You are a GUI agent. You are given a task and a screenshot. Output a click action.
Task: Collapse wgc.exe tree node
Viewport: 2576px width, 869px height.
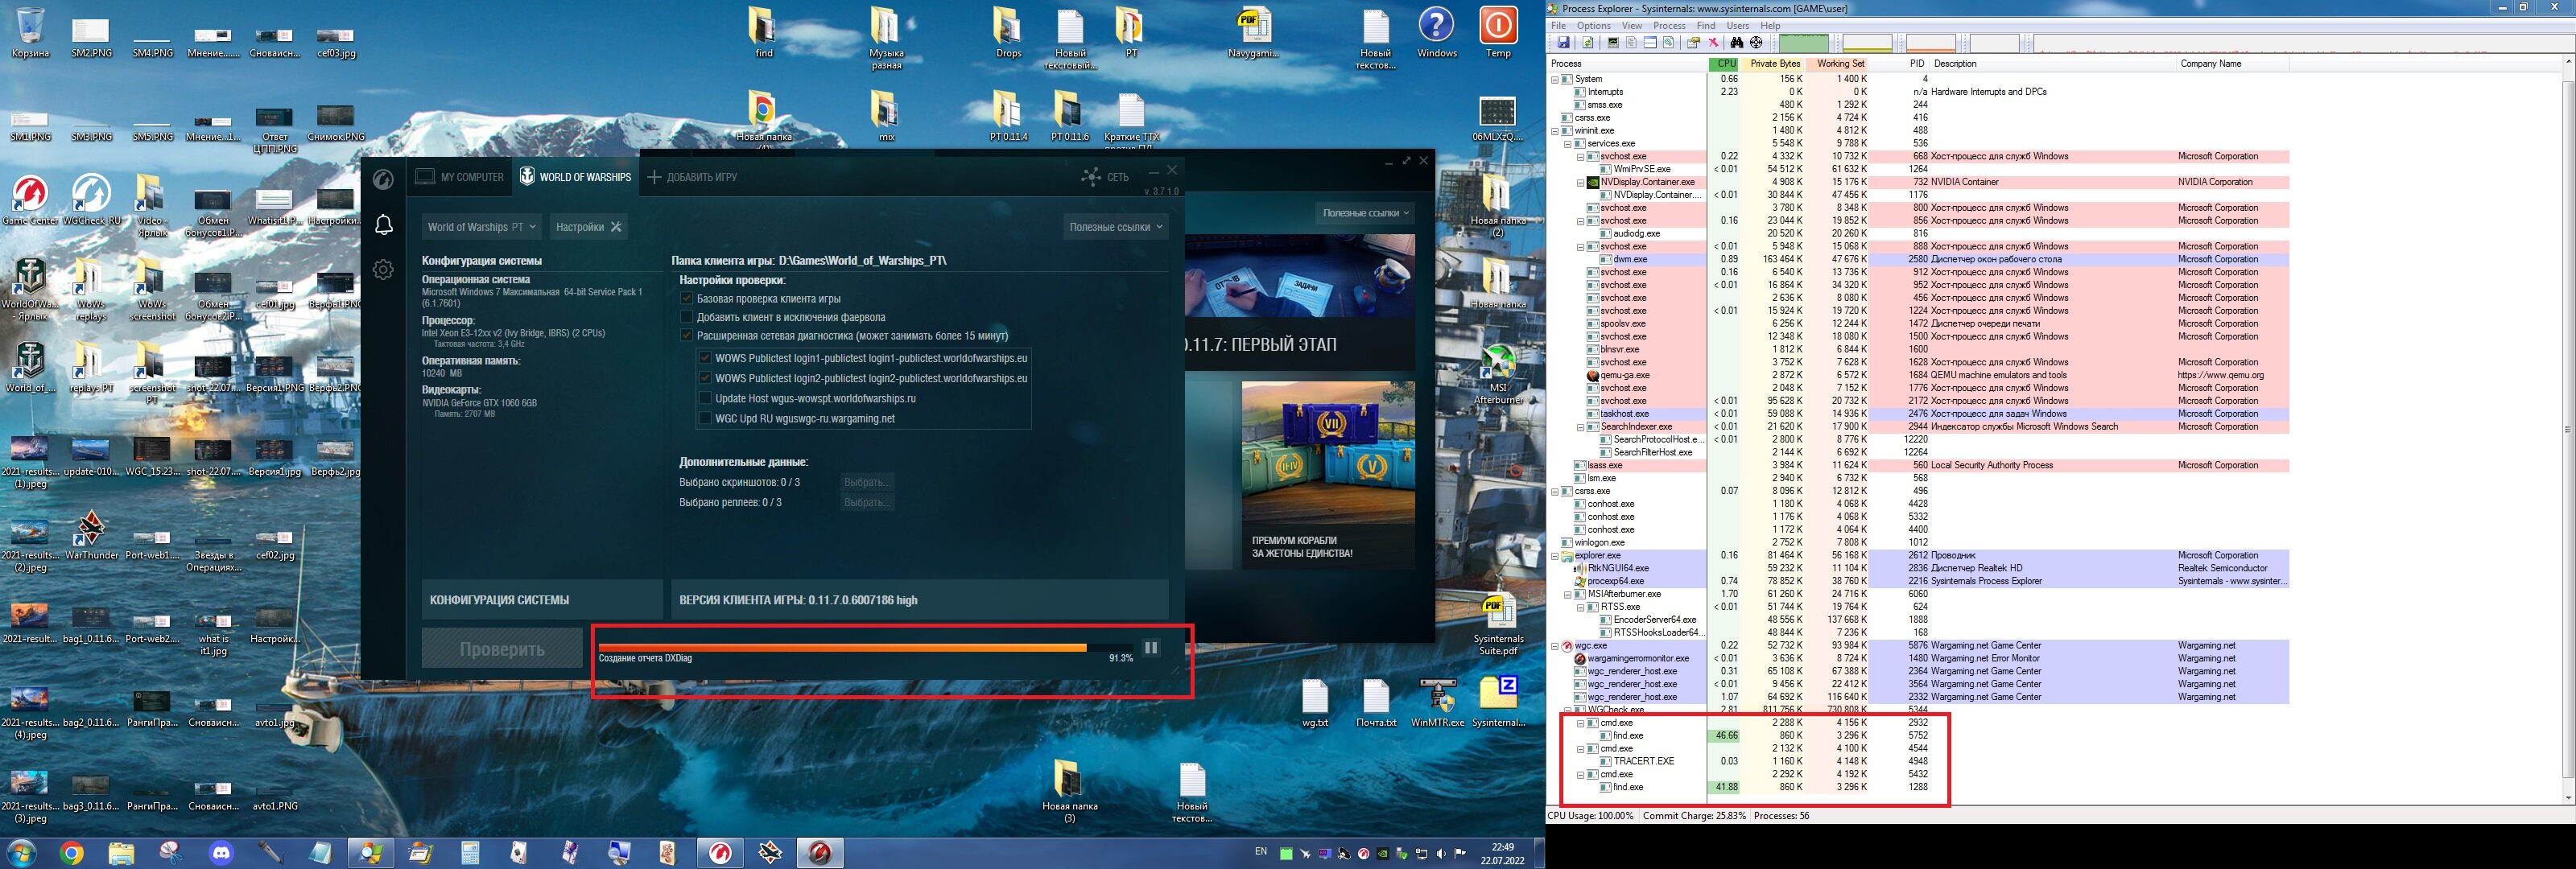(x=1555, y=646)
